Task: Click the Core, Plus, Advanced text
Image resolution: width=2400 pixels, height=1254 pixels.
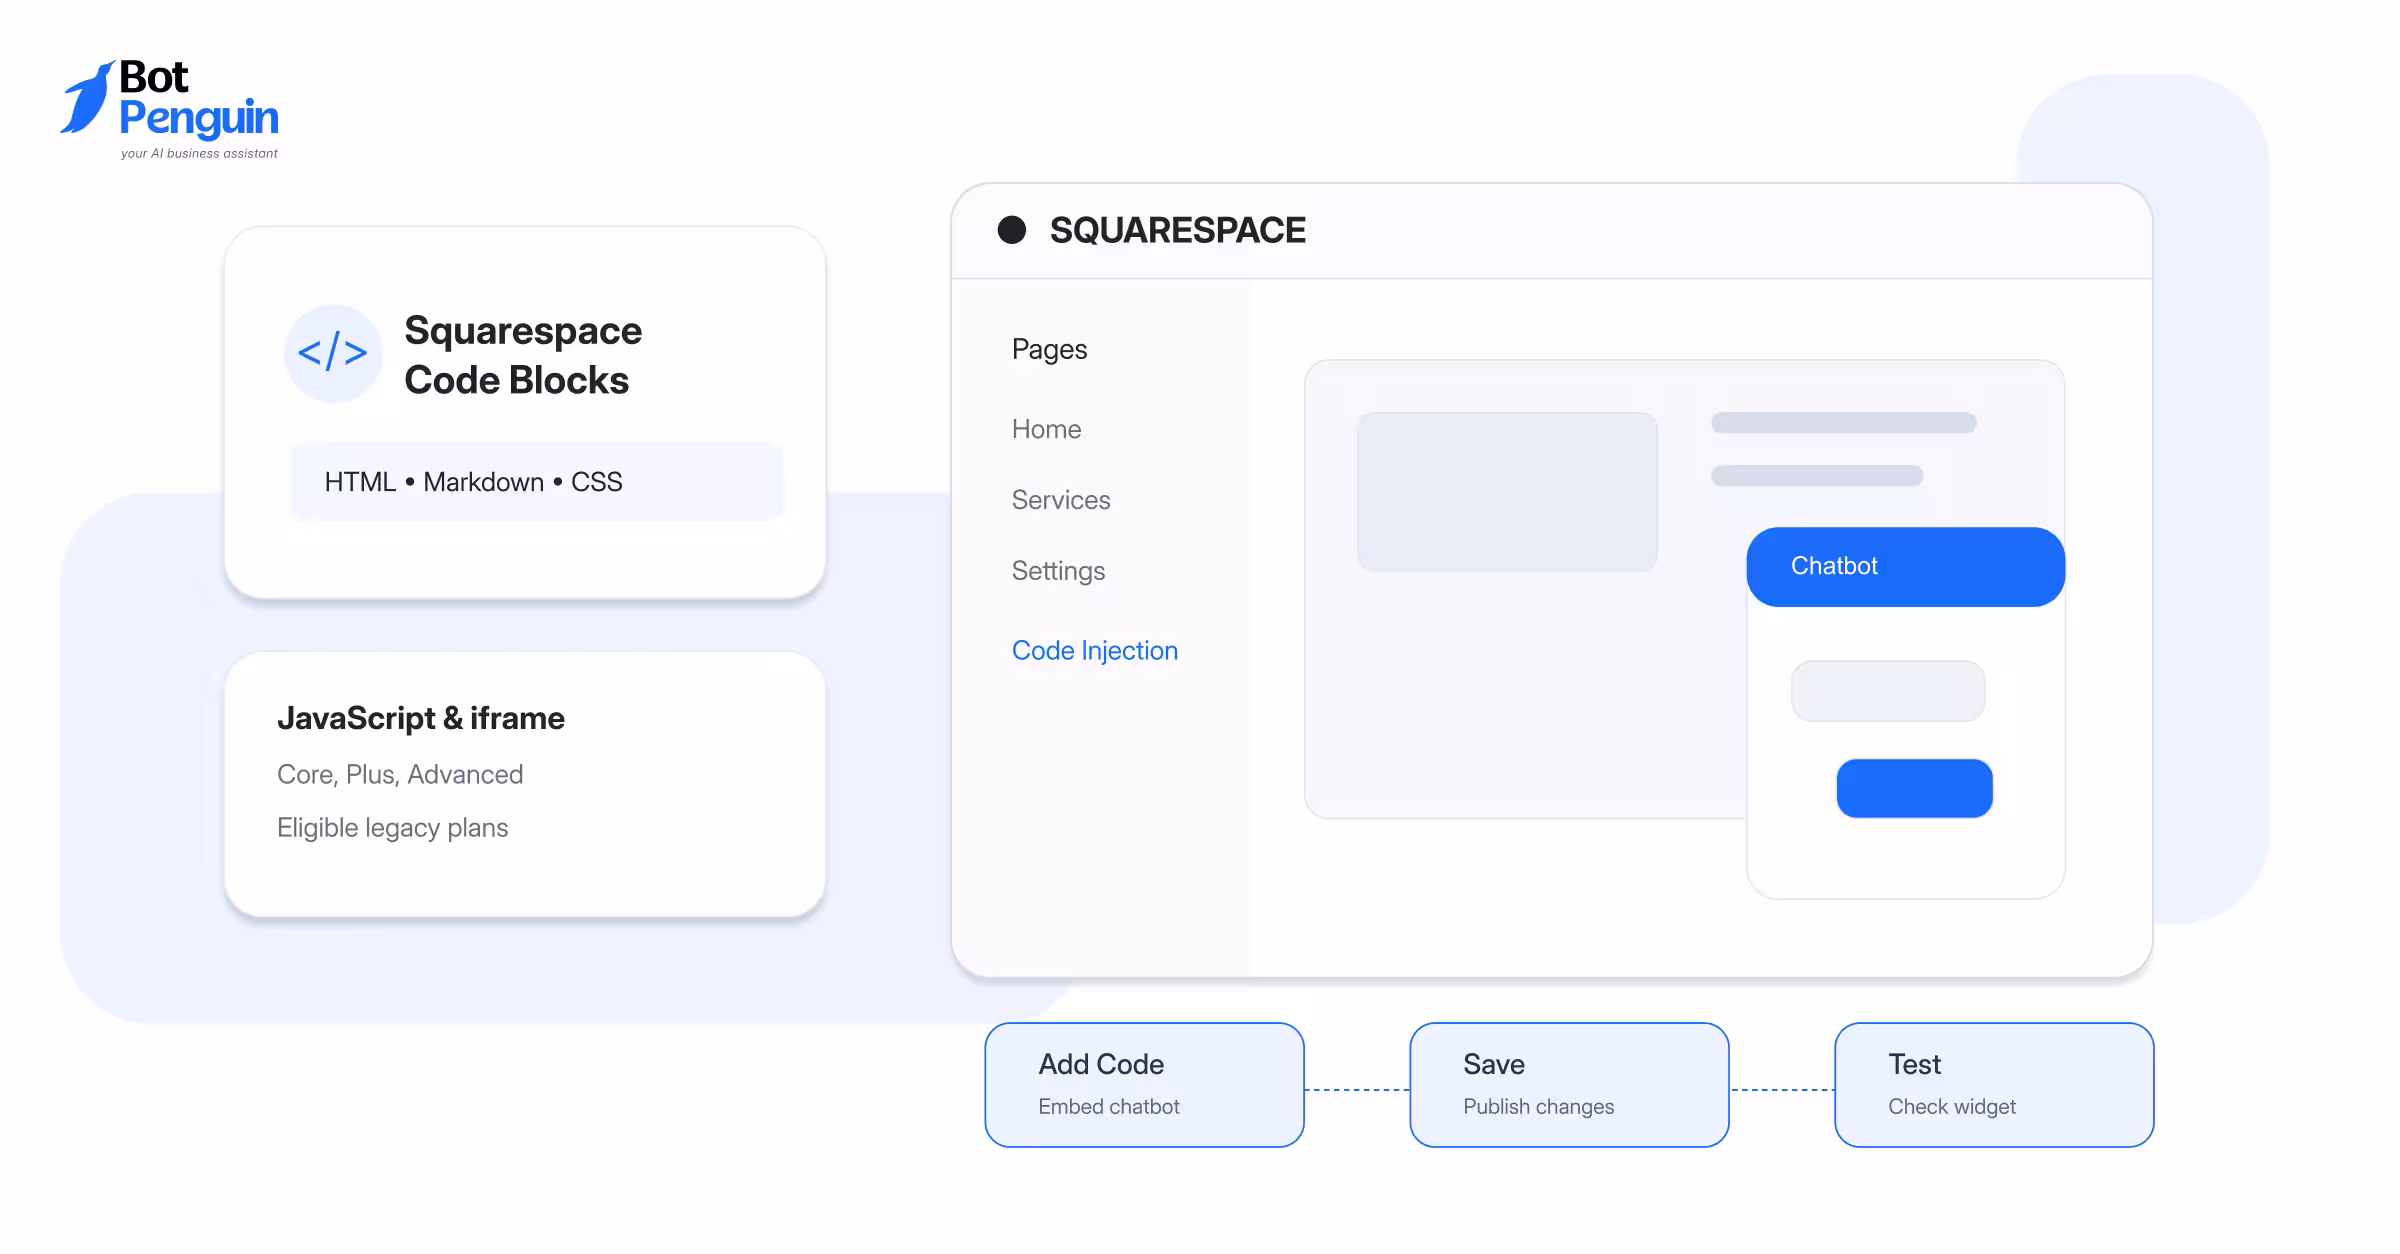Action: click(x=400, y=775)
